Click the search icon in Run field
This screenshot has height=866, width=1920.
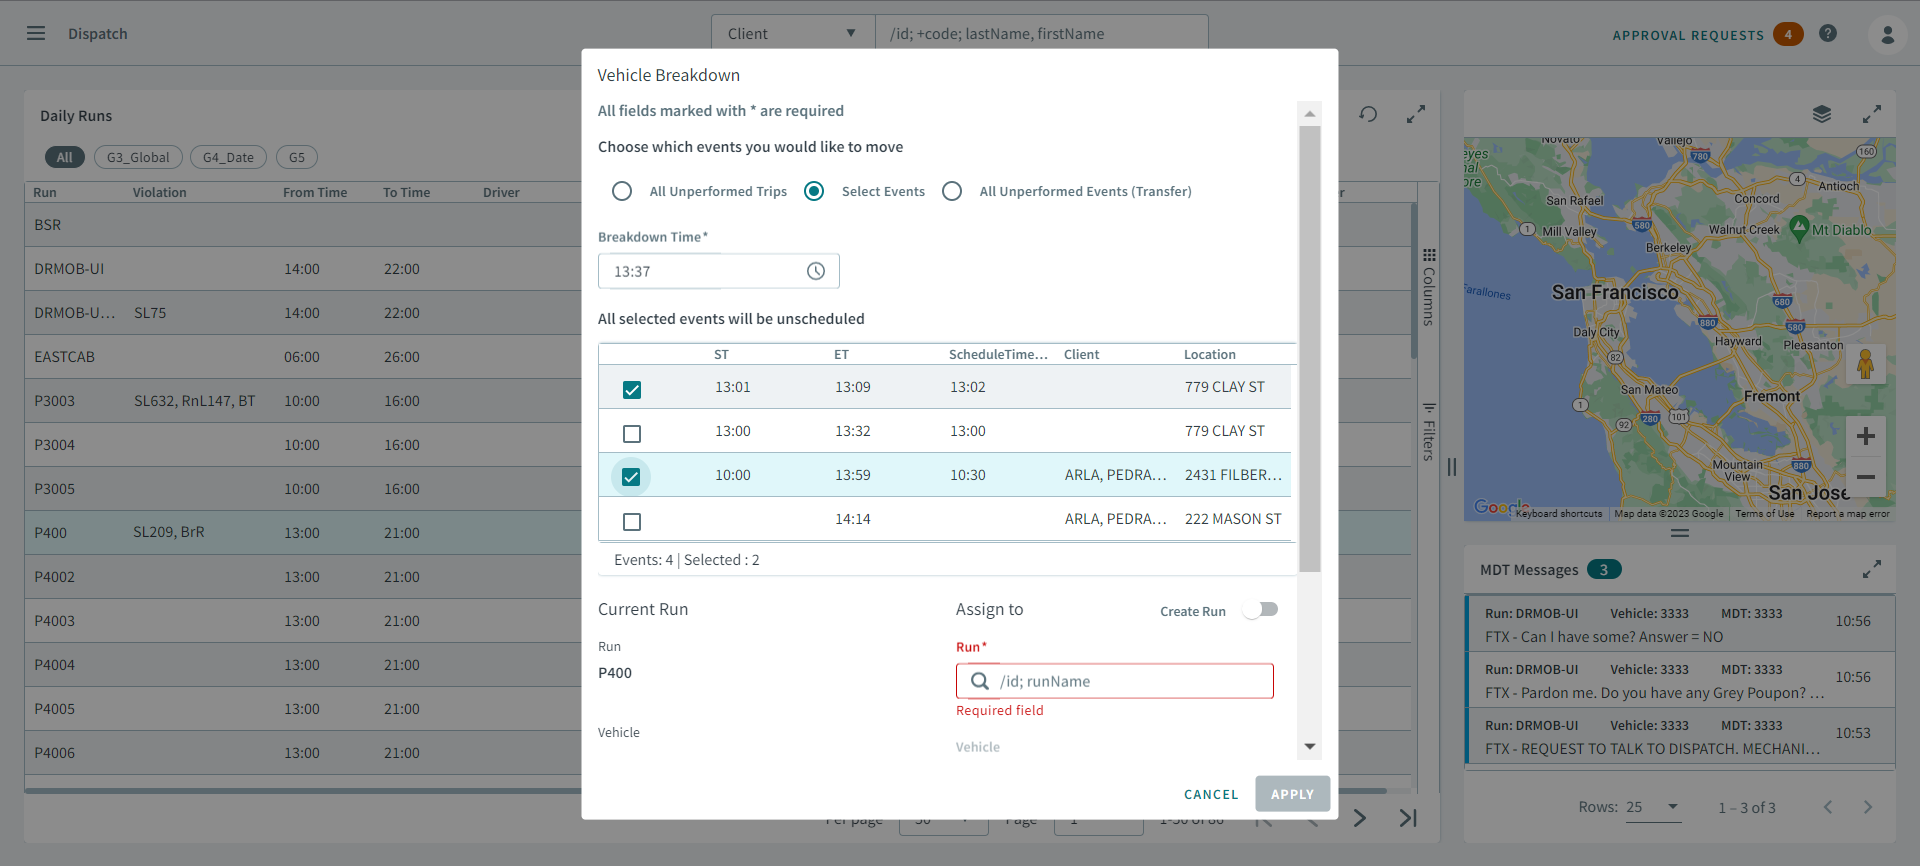pos(980,681)
